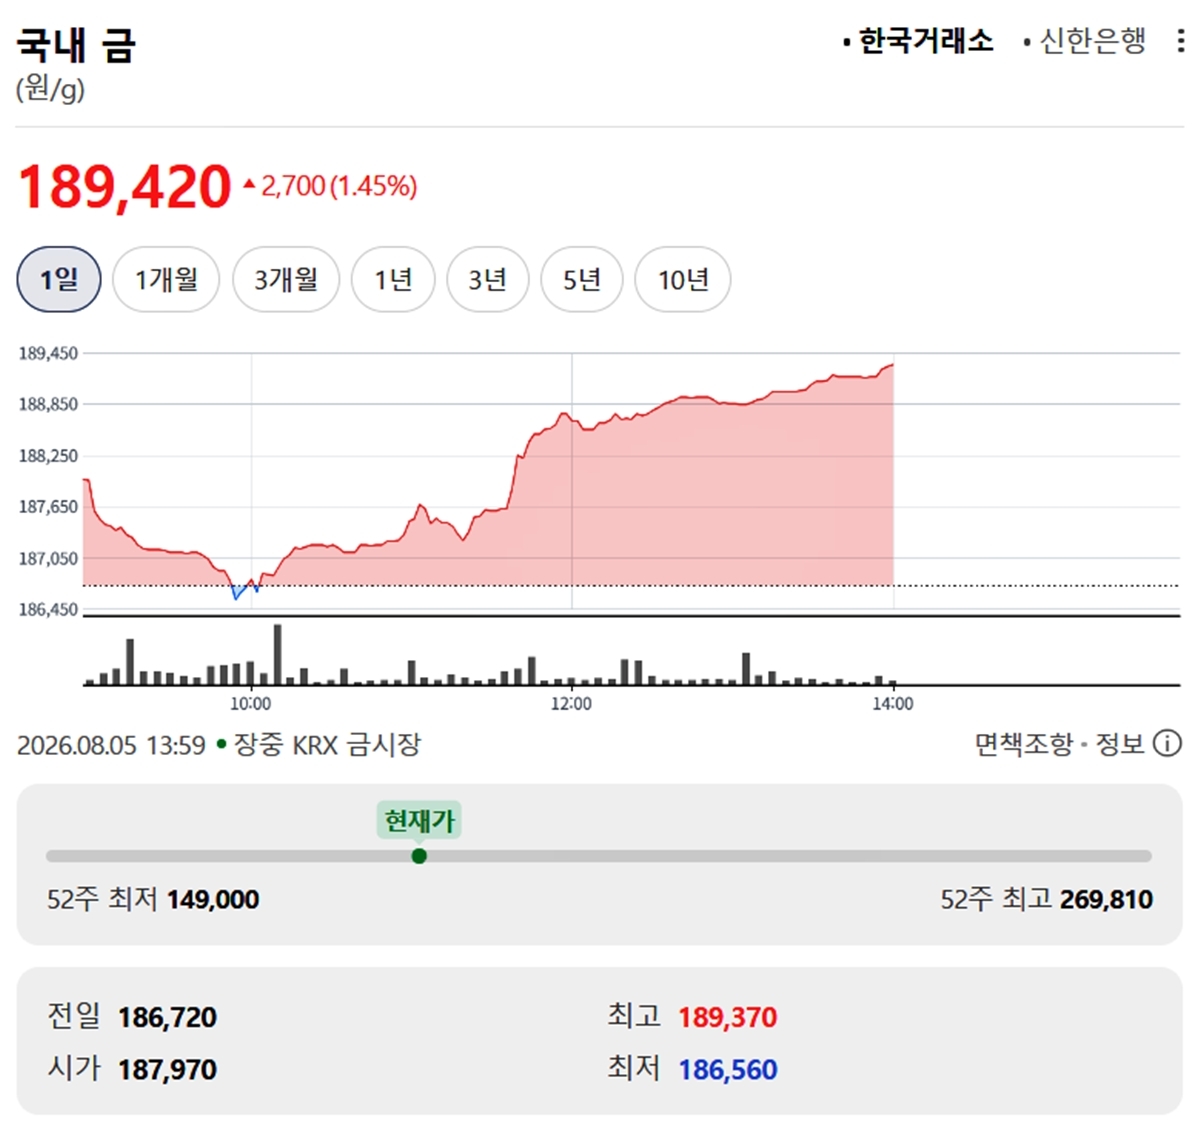Click the 현재가 label bubble
1200x1129 pixels.
(x=419, y=821)
